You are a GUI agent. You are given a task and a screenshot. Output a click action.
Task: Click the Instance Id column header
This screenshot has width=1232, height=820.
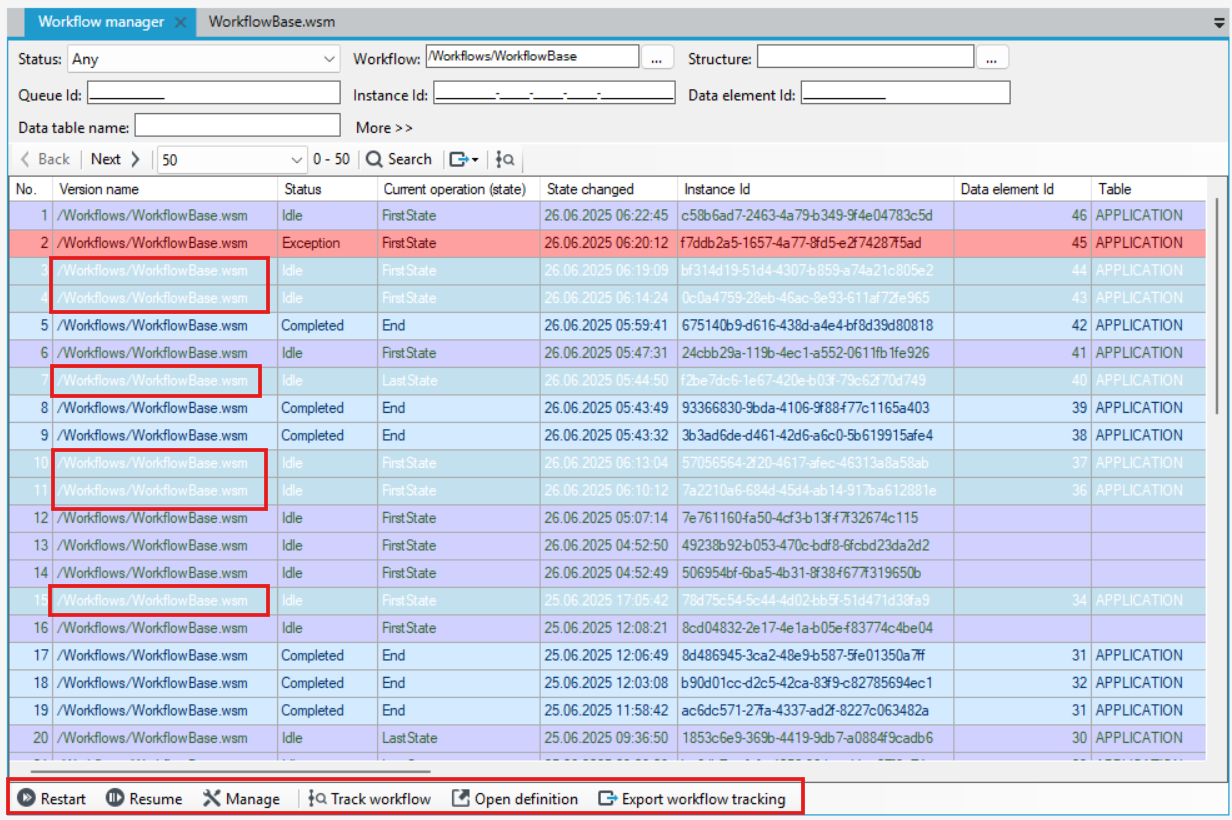(816, 189)
